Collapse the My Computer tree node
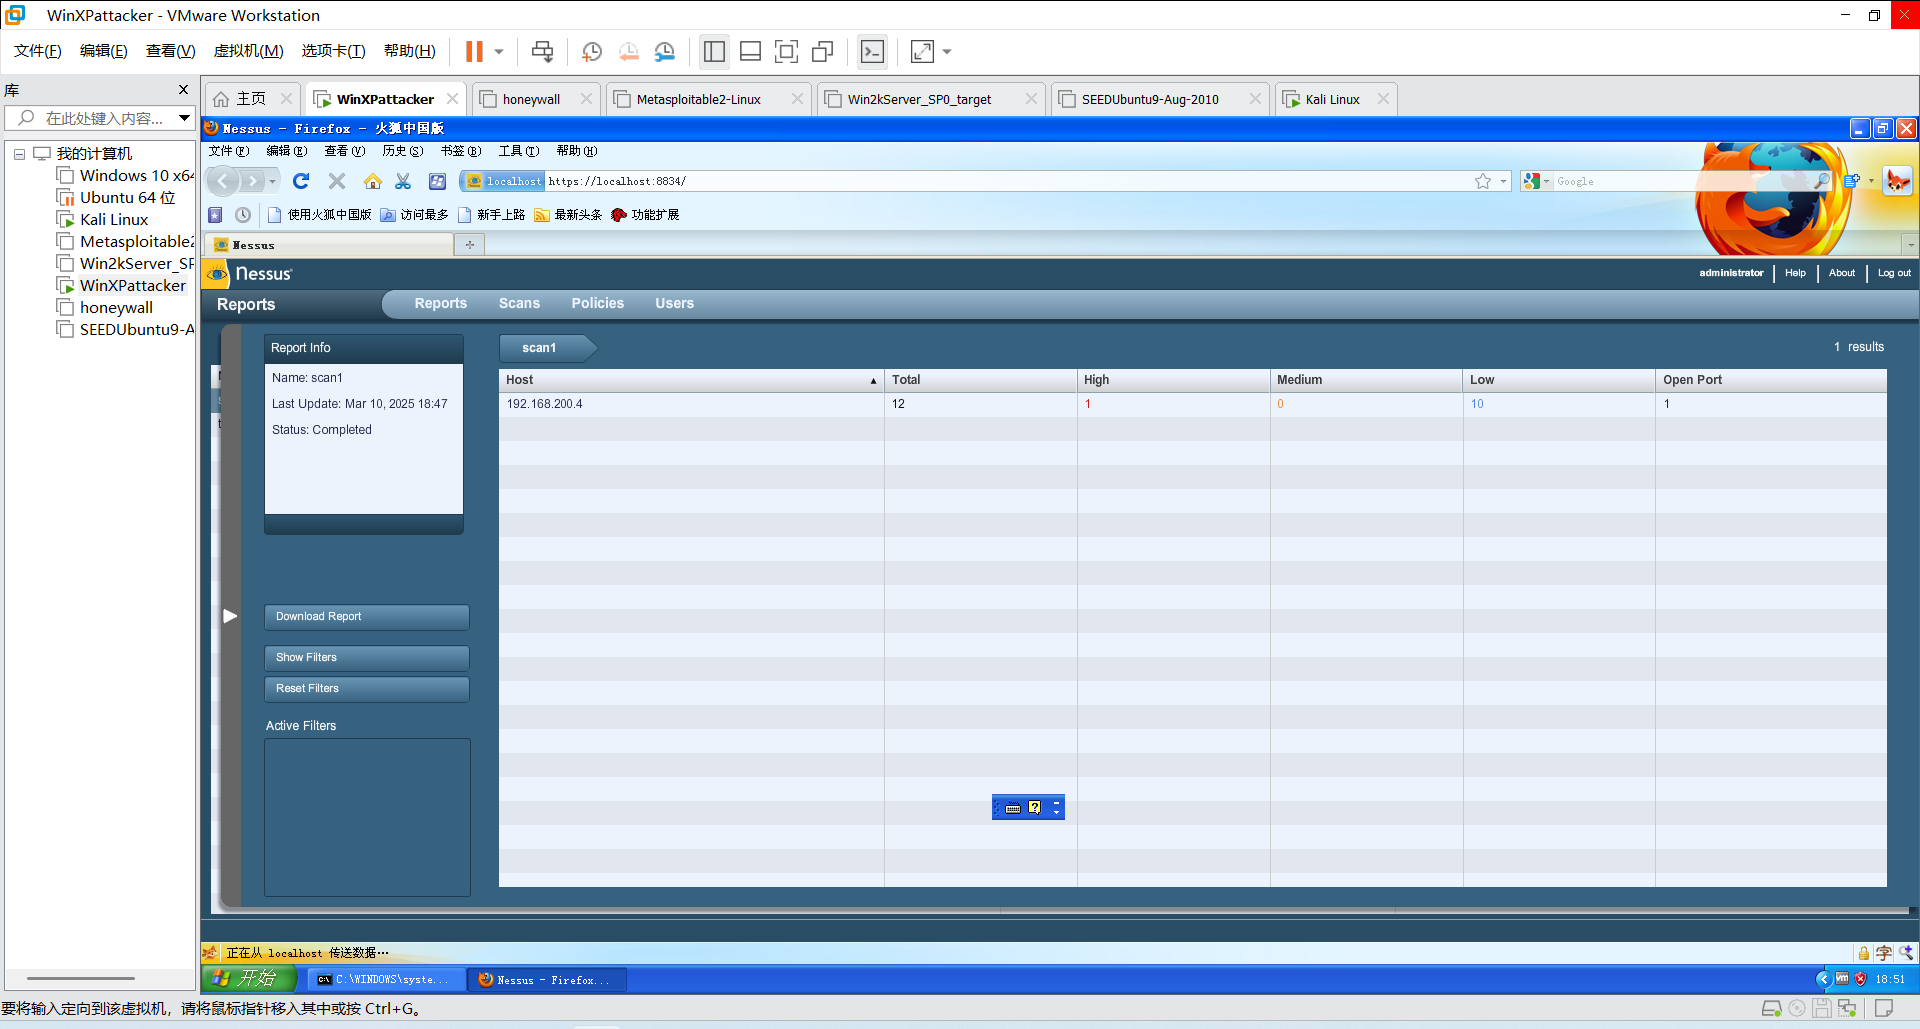 [19, 154]
